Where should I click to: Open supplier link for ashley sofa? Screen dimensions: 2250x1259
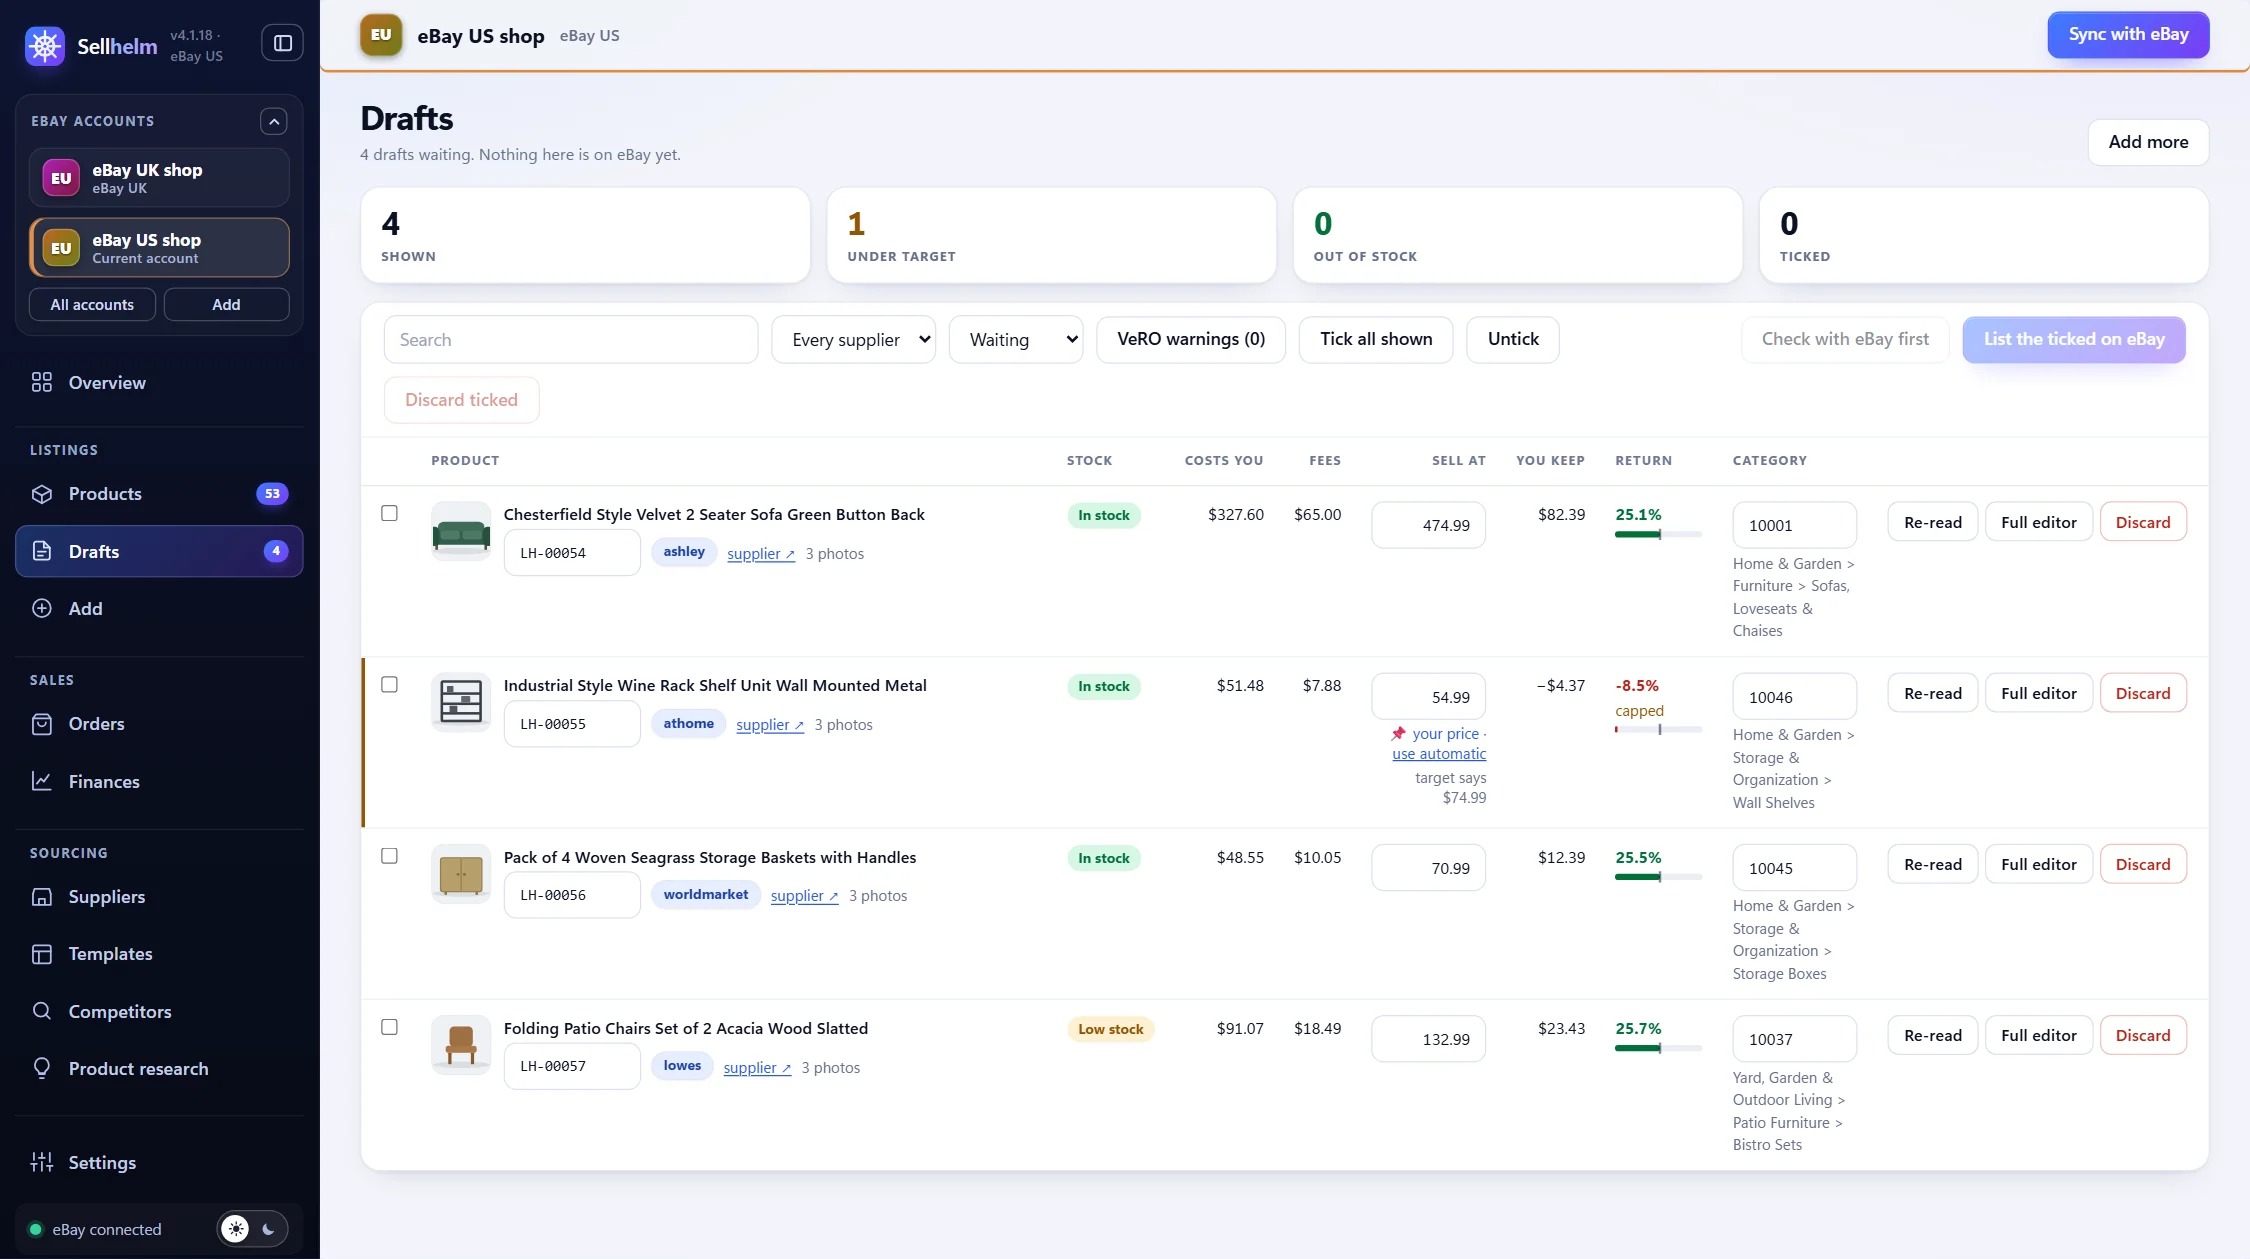(761, 554)
